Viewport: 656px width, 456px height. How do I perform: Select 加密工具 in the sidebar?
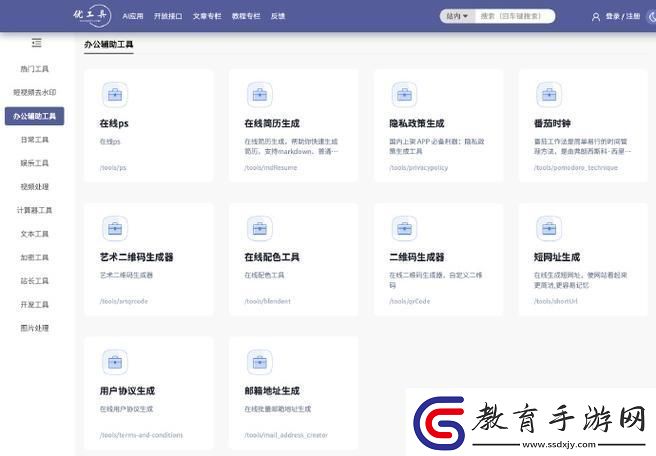(35, 257)
